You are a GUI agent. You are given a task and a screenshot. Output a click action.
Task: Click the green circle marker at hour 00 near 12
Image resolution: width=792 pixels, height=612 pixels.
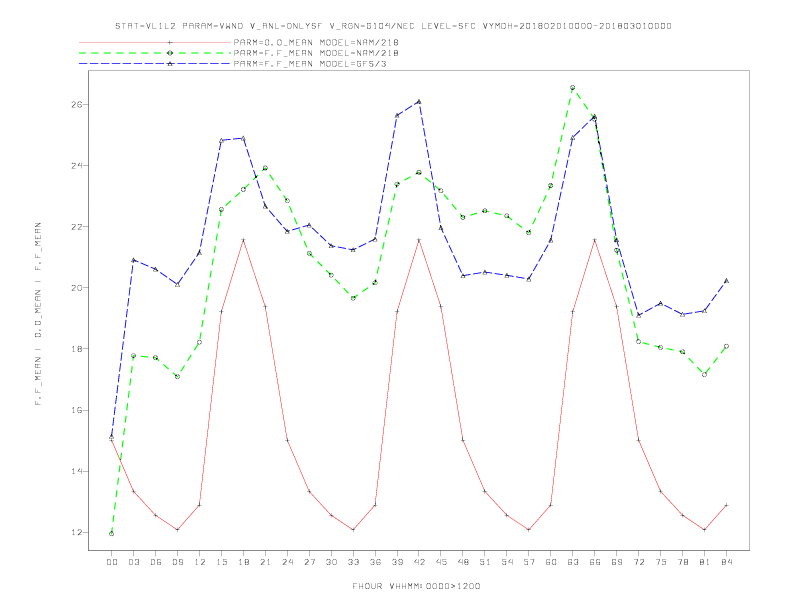tap(112, 534)
